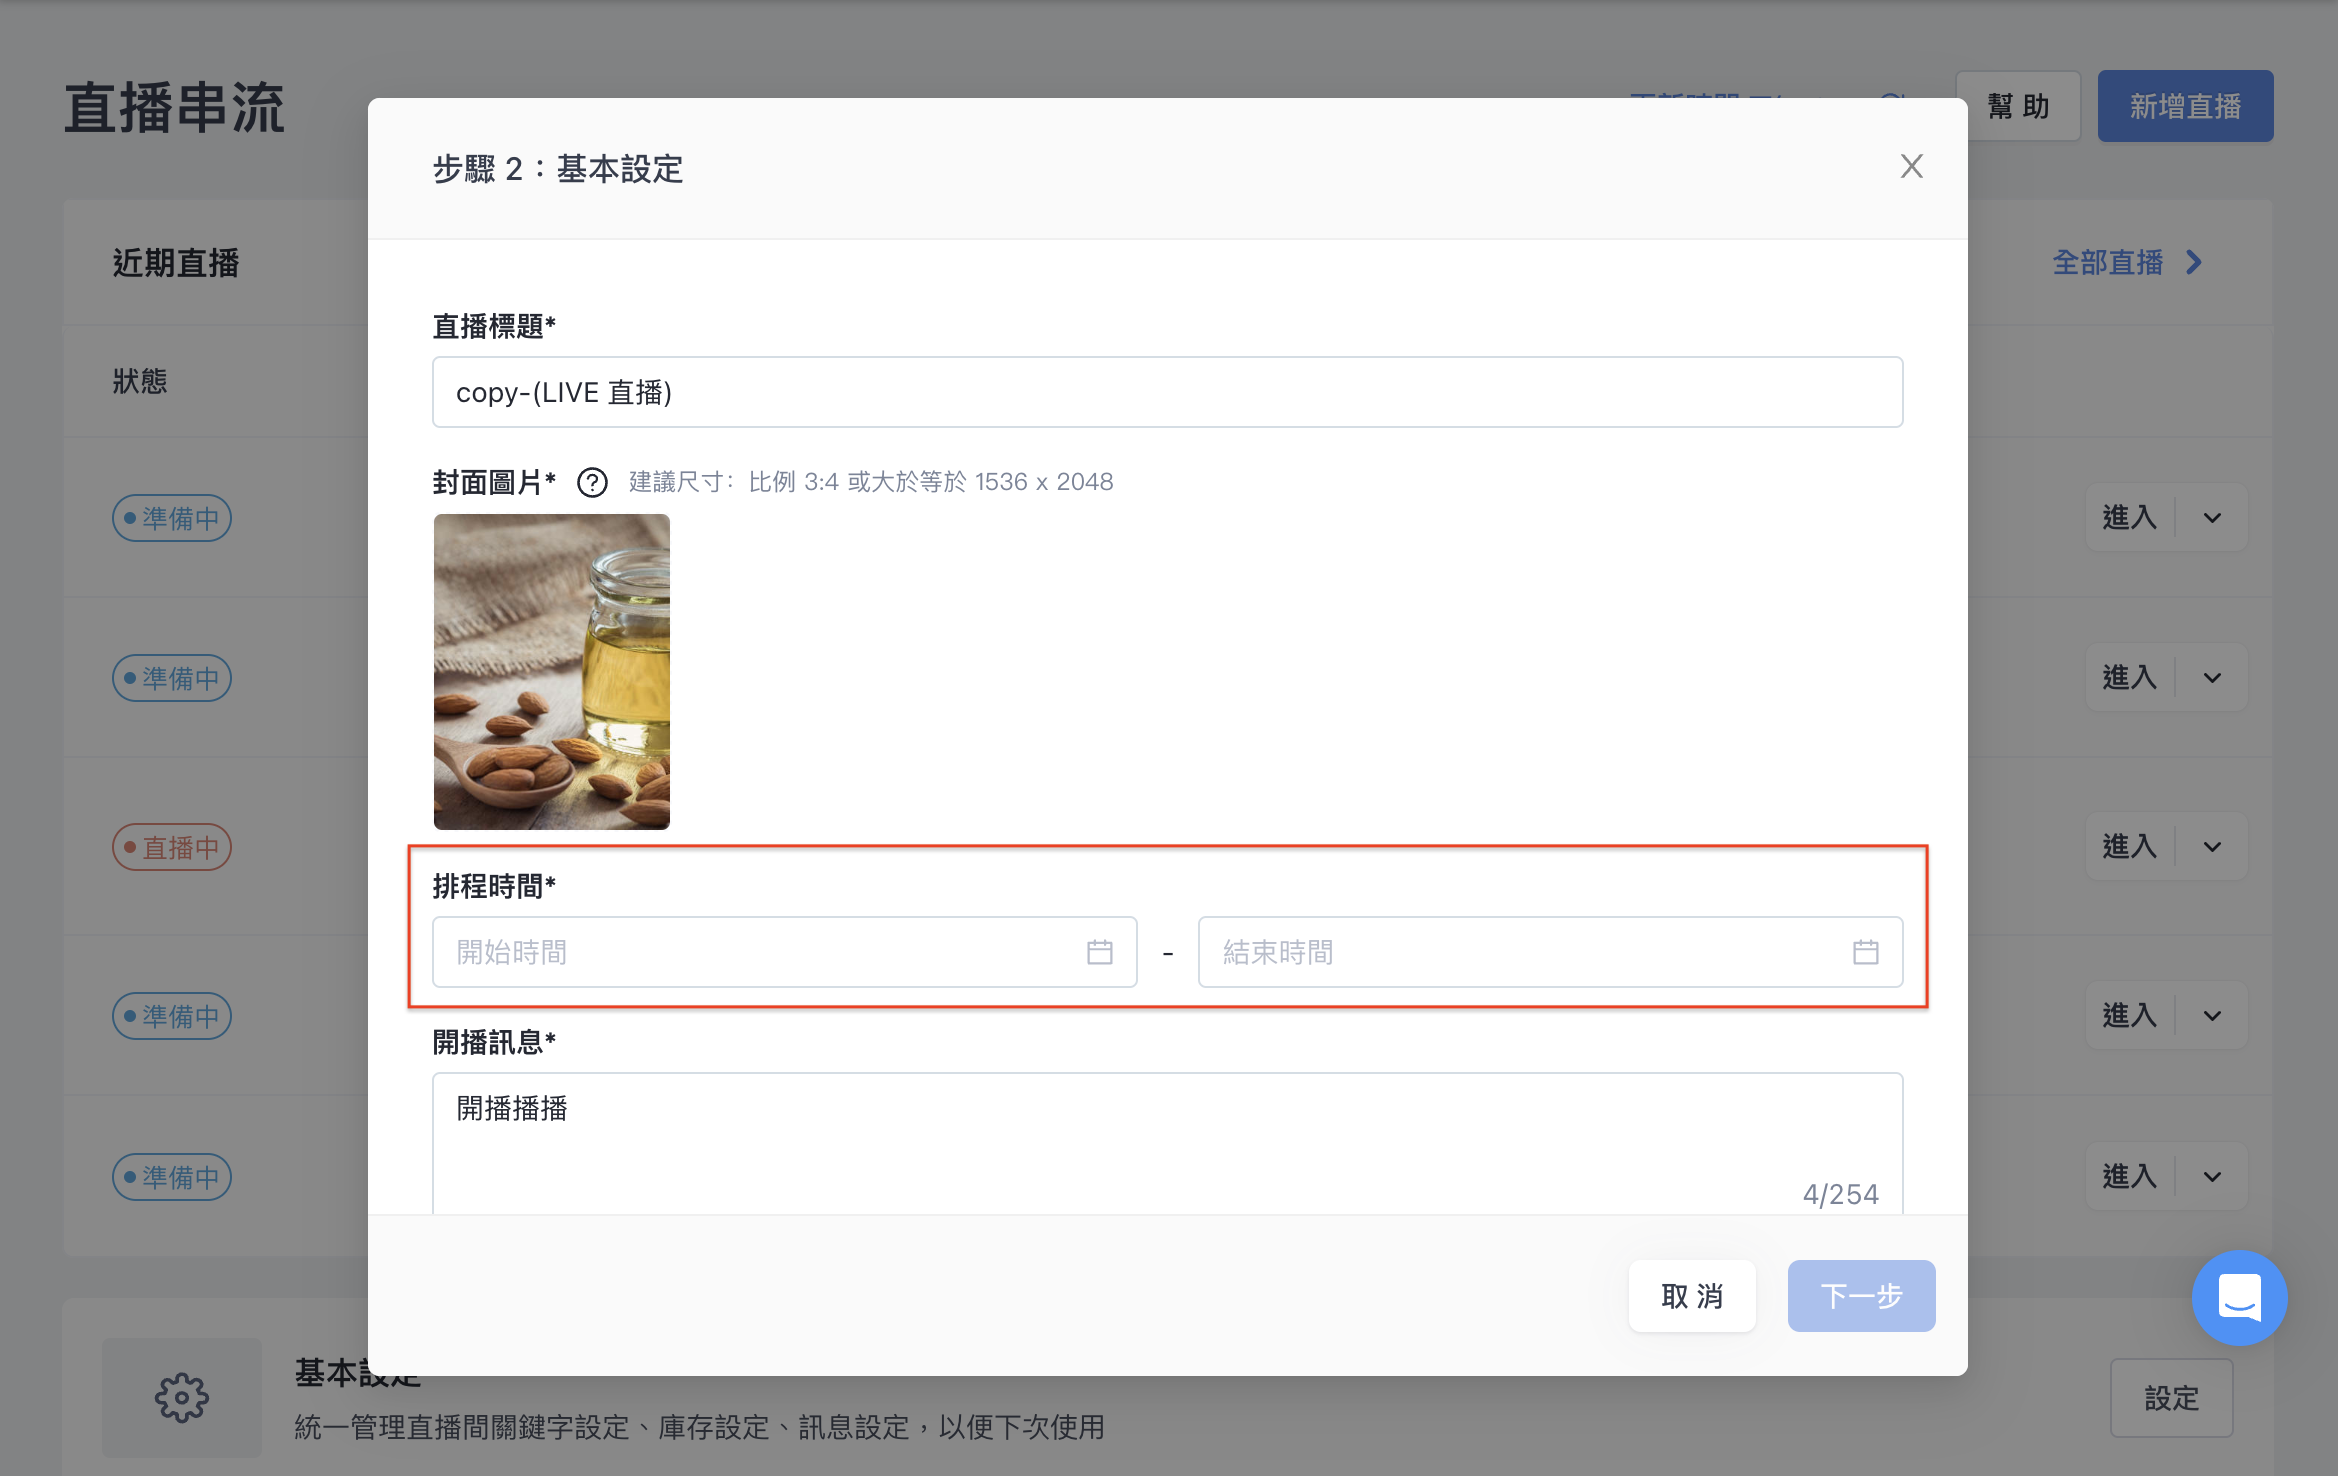Click the 設定 button at bottom
The height and width of the screenshot is (1476, 2338).
pos(2171,1397)
